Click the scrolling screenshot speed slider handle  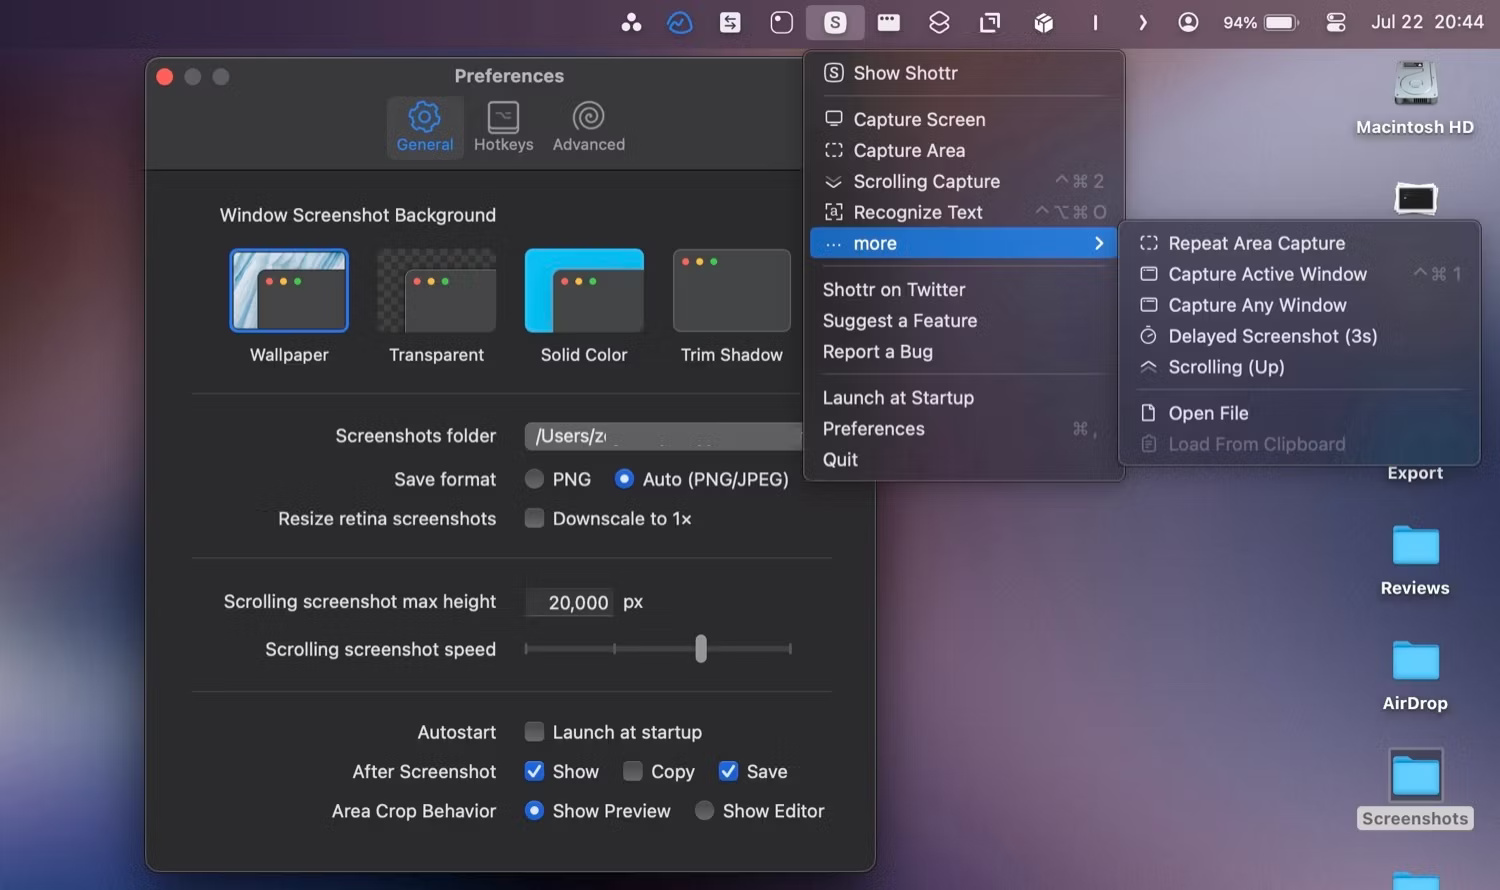pos(700,649)
